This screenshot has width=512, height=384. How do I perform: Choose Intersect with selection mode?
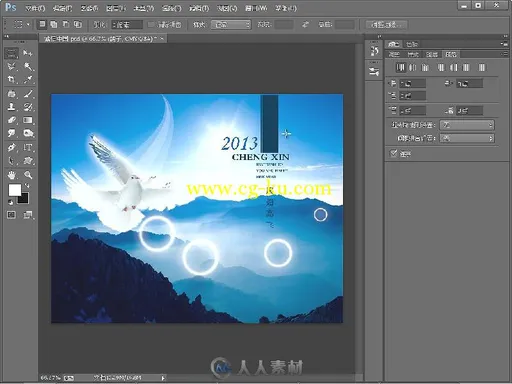pyautogui.click(x=78, y=24)
